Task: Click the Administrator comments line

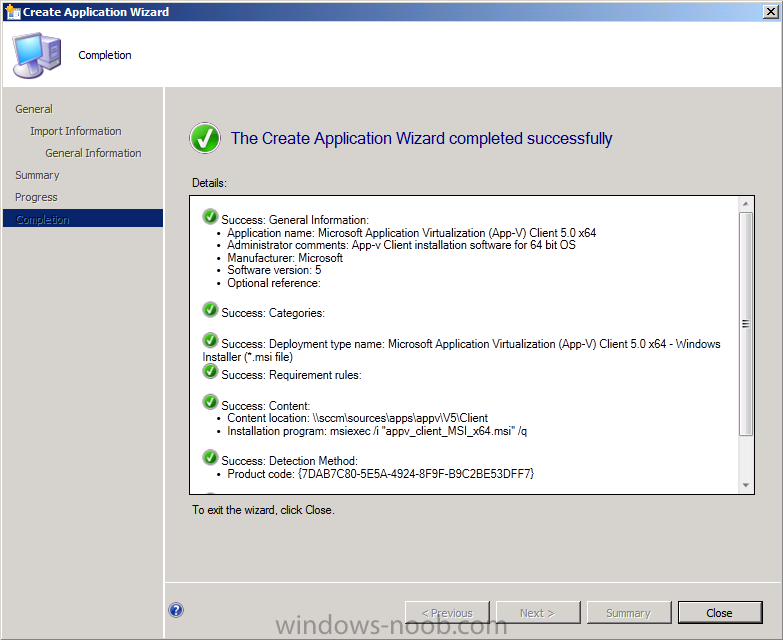Action: pyautogui.click(x=401, y=245)
